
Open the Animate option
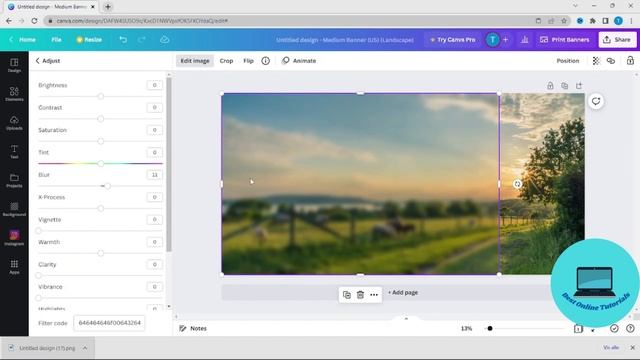pos(299,61)
